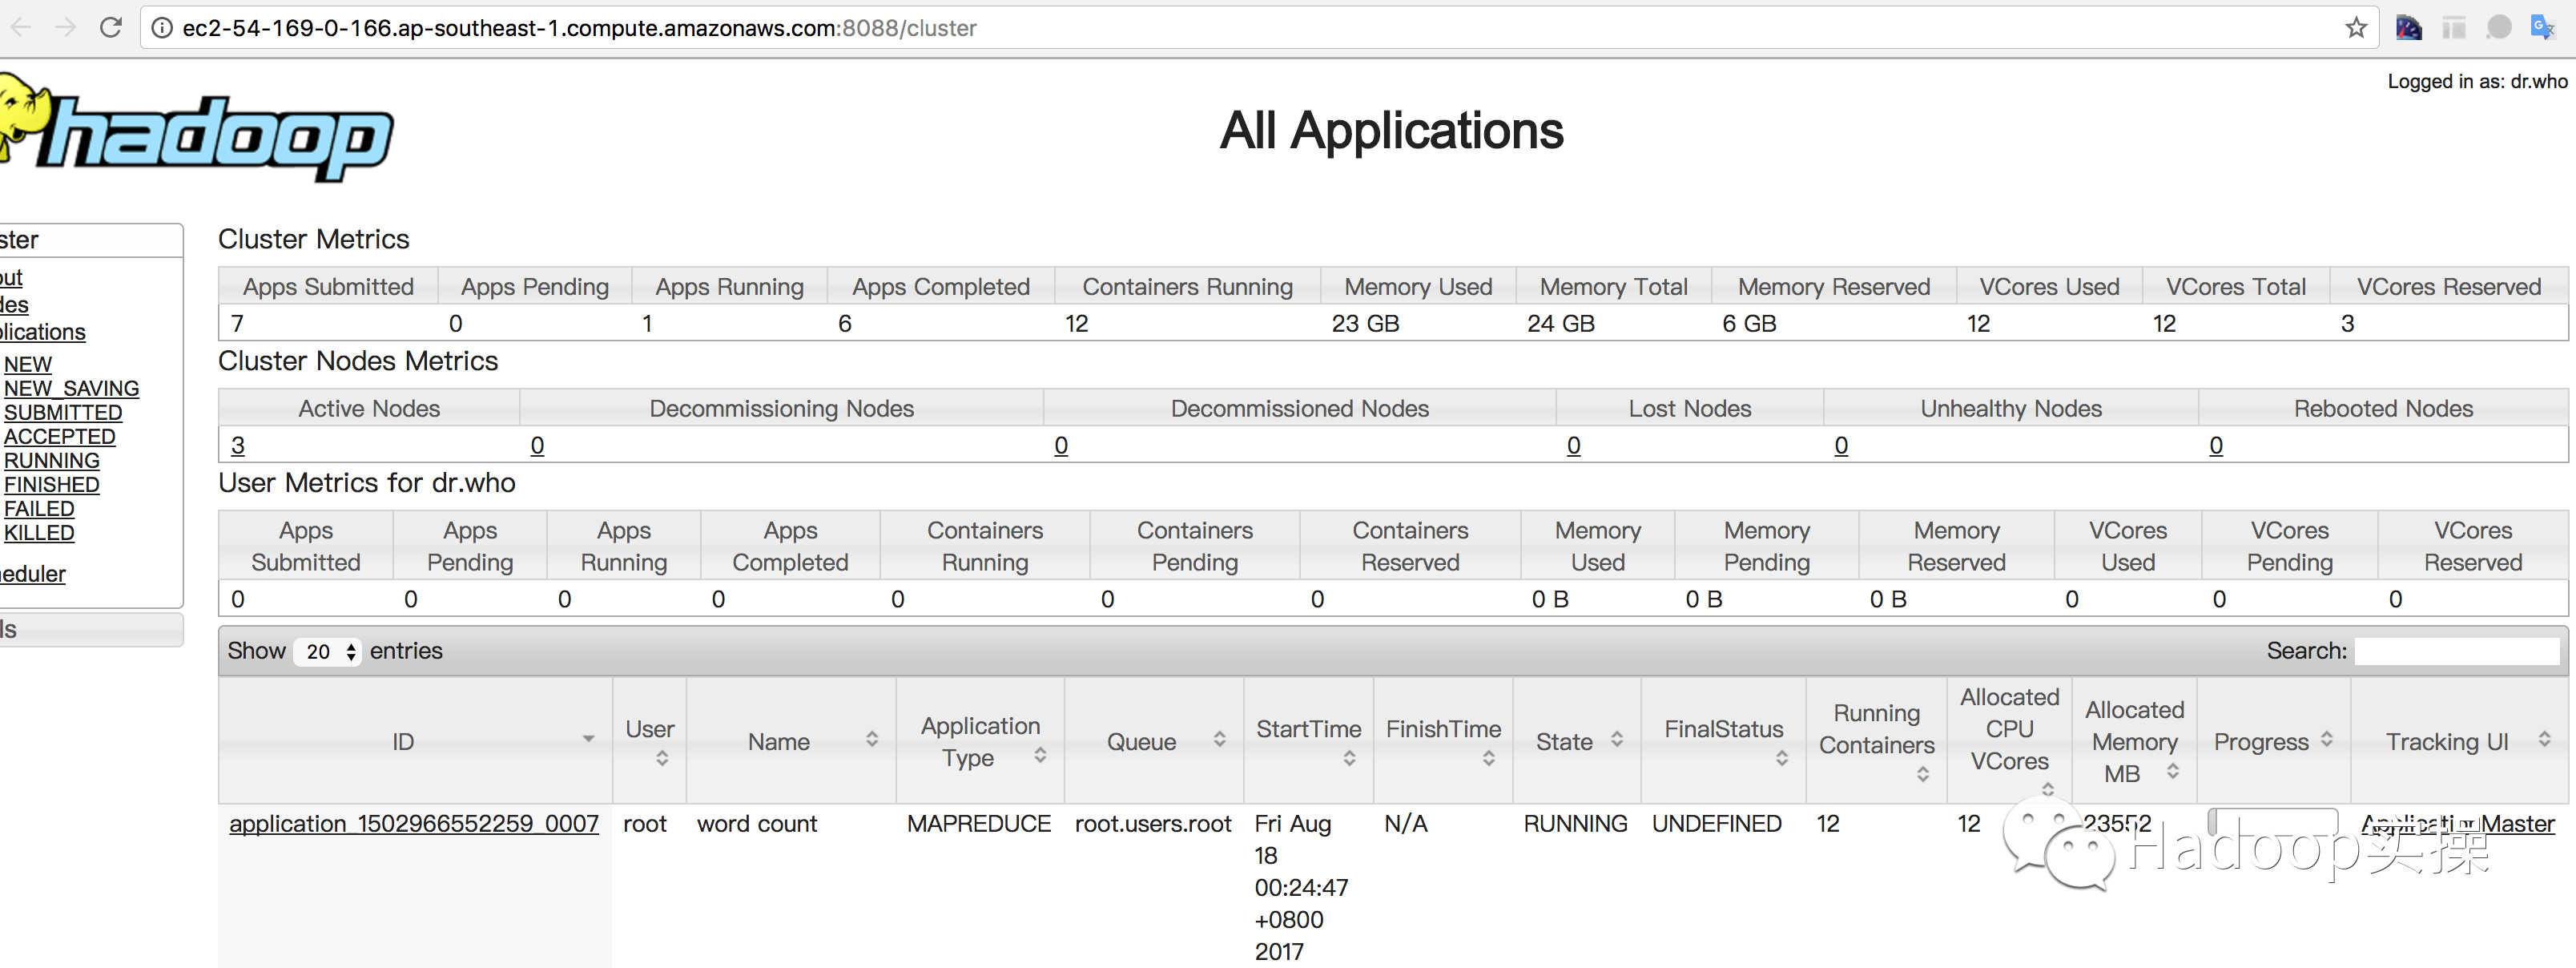The height and width of the screenshot is (968, 2576).
Task: Open the Nodes link in sidebar
Action: [14, 305]
